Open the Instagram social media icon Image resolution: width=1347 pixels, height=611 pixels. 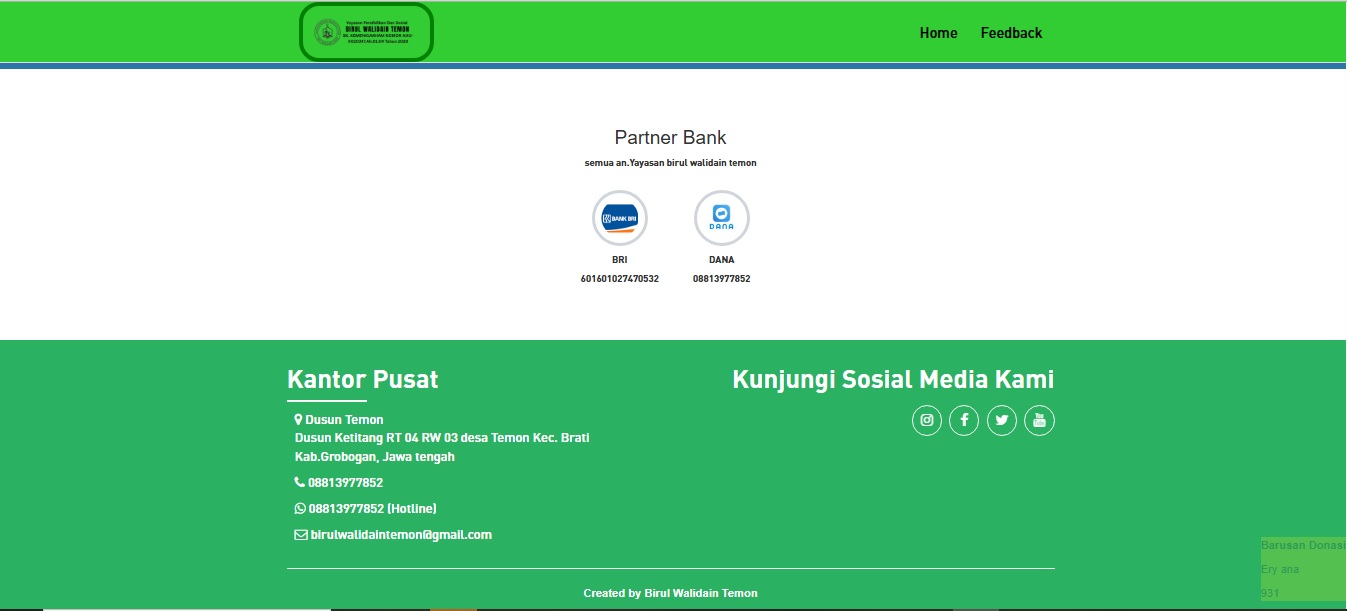(x=927, y=421)
